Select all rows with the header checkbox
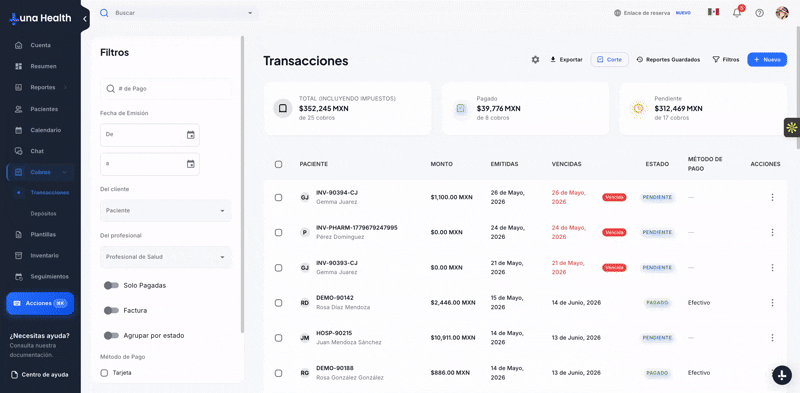The width and height of the screenshot is (800, 393). (x=278, y=164)
